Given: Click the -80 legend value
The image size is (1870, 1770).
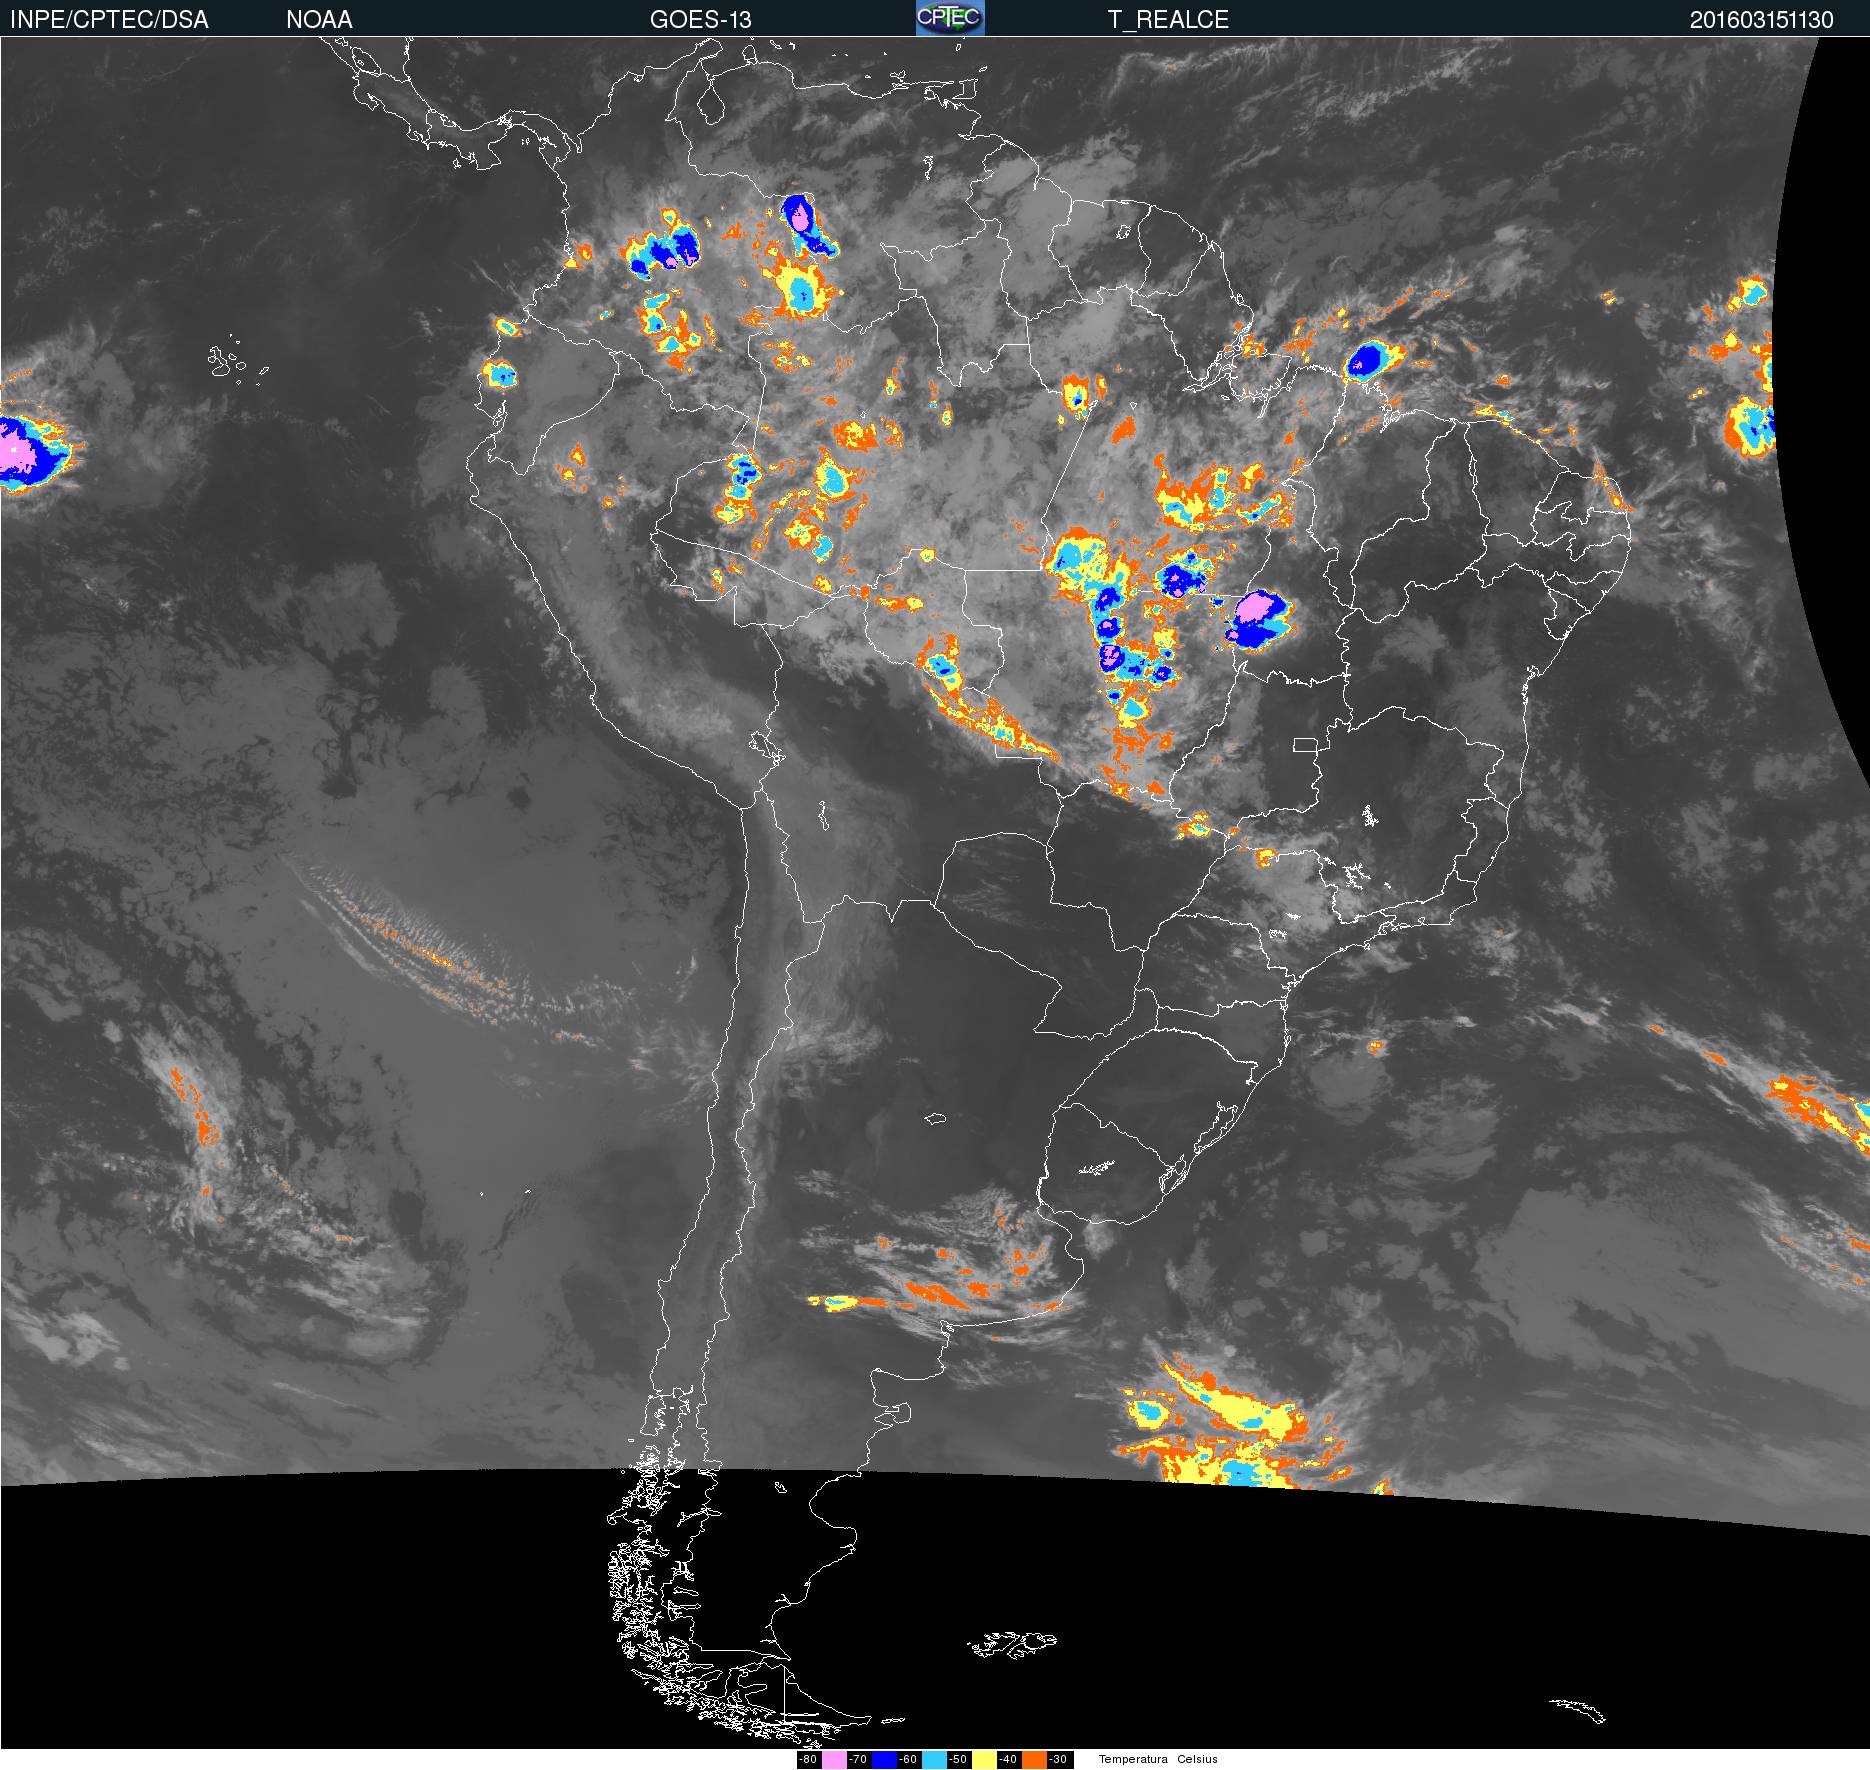Looking at the screenshot, I should pyautogui.click(x=808, y=1760).
